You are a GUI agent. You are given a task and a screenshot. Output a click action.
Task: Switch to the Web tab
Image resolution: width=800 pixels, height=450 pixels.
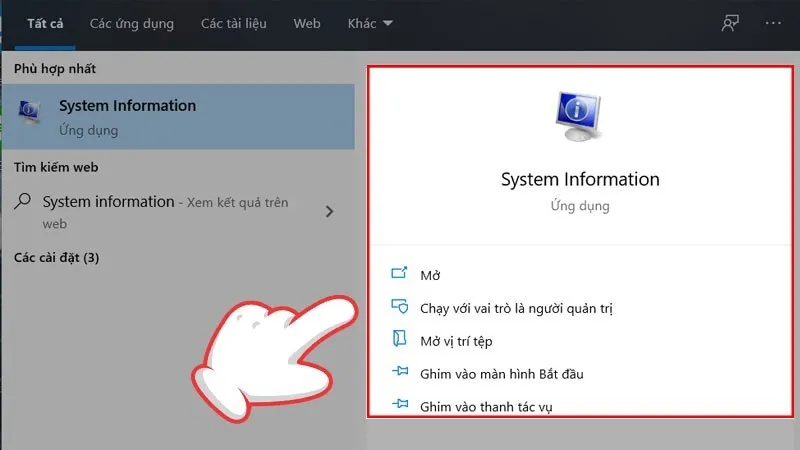[307, 24]
